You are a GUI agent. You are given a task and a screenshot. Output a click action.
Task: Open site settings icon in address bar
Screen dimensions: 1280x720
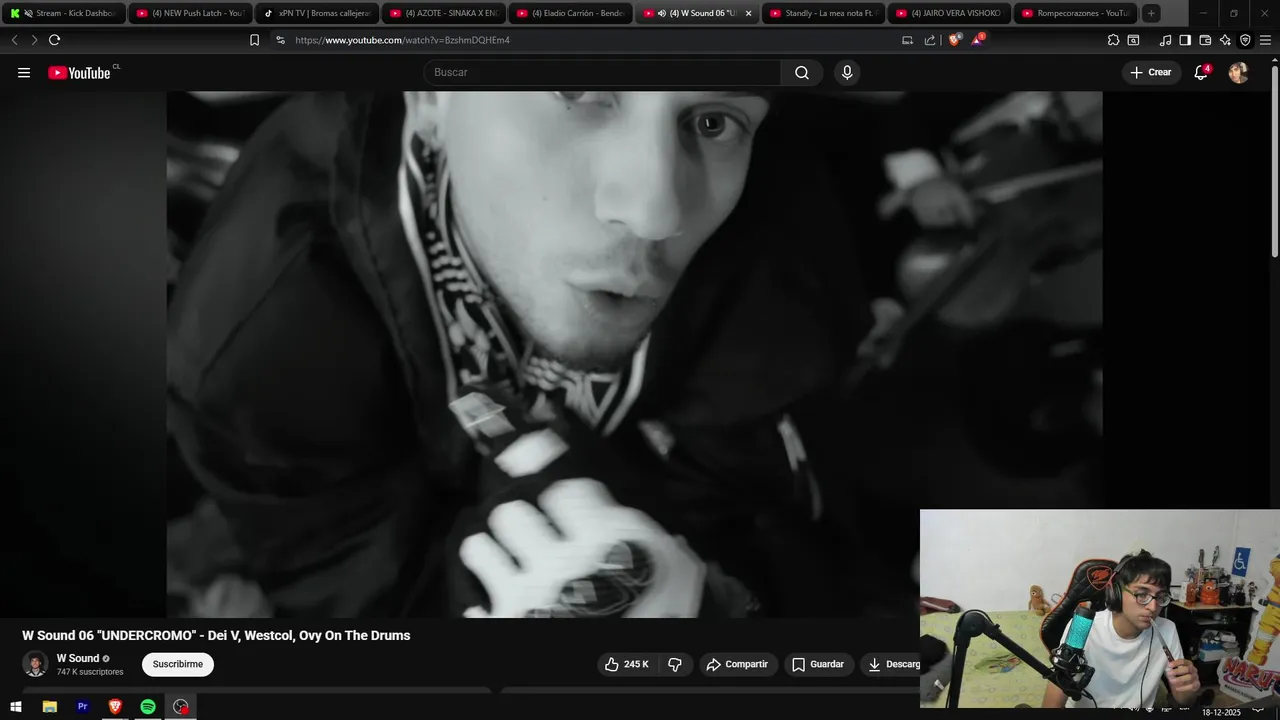pyautogui.click(x=280, y=40)
